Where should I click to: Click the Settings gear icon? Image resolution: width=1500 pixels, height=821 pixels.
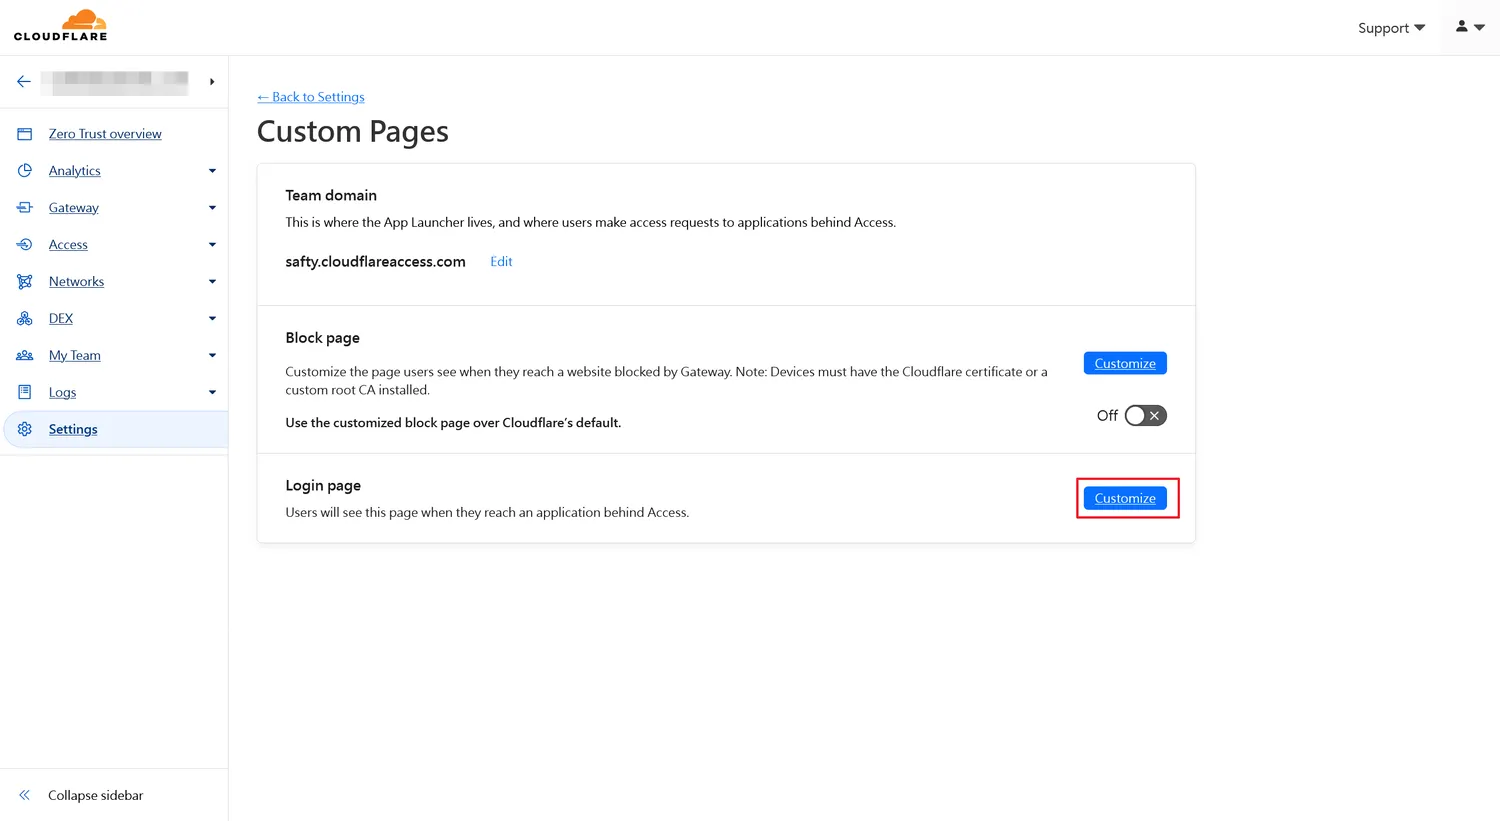tap(25, 429)
